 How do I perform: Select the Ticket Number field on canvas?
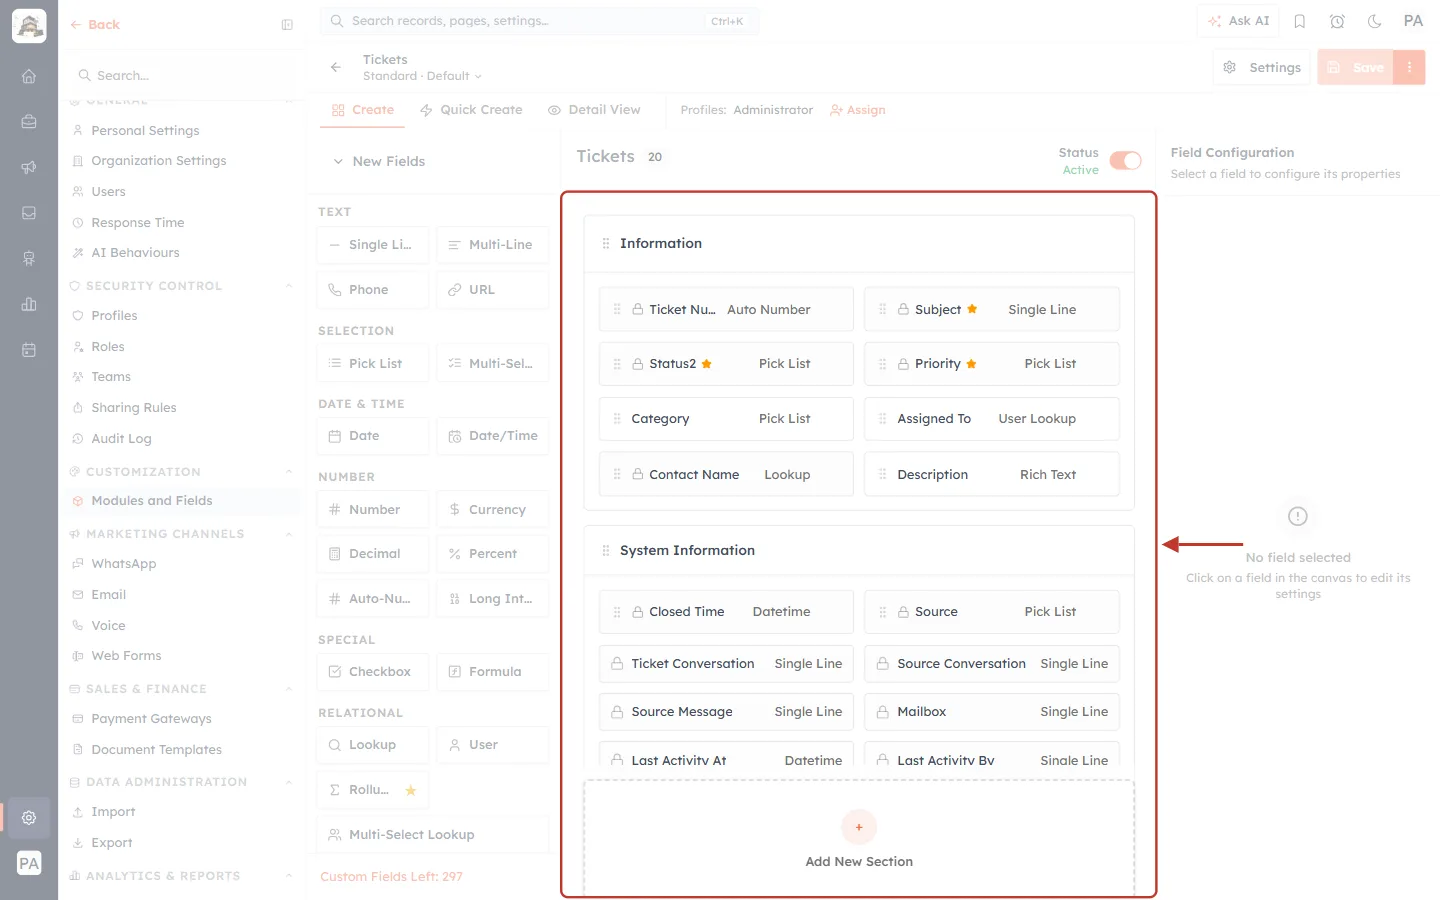coord(726,310)
